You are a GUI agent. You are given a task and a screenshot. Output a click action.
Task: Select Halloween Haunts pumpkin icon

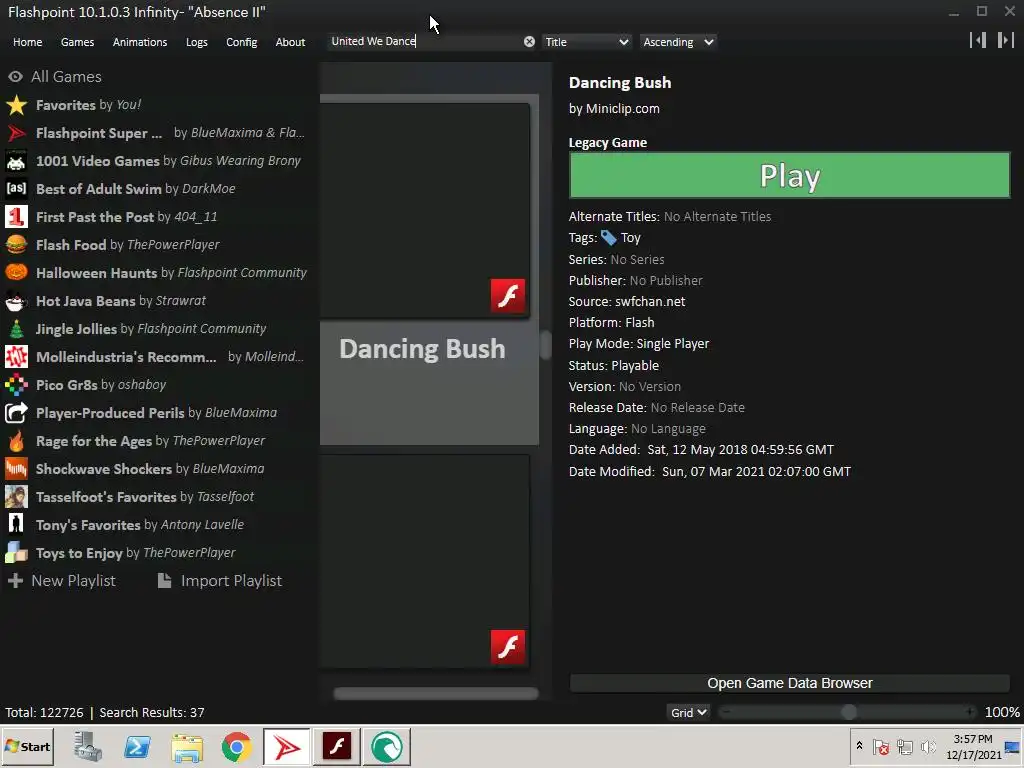(16, 273)
